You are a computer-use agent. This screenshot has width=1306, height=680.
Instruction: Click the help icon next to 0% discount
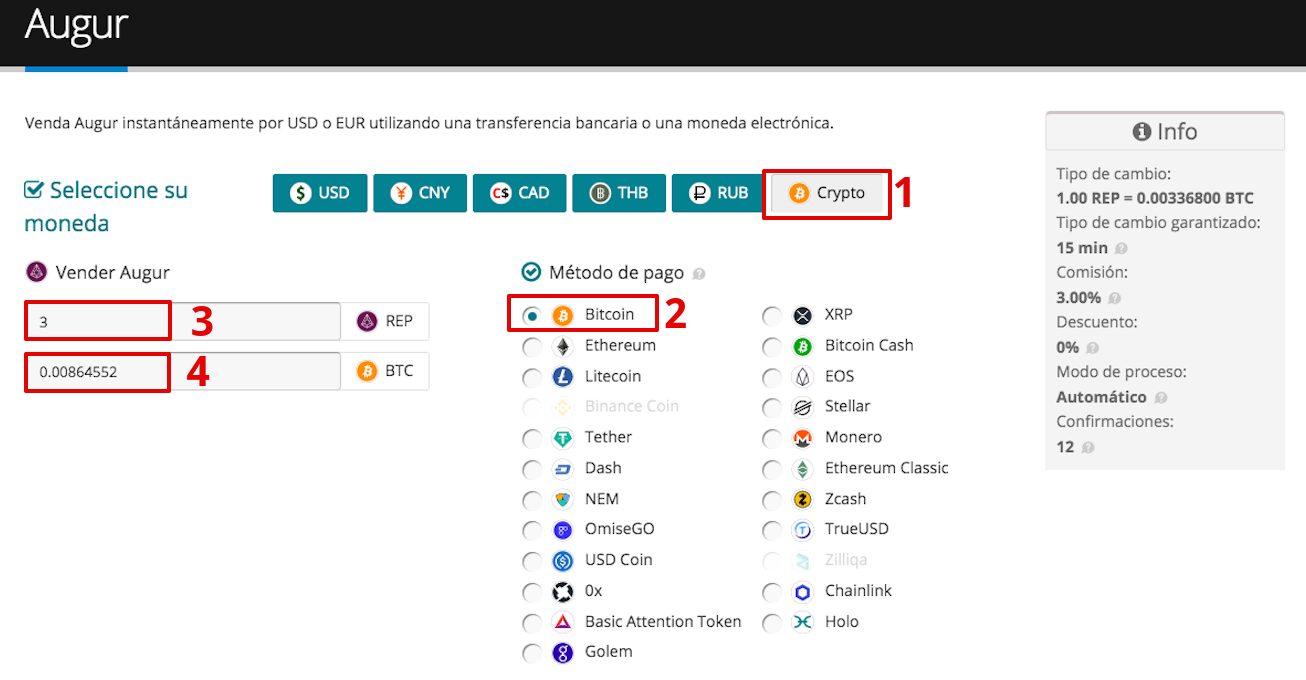pyautogui.click(x=1092, y=348)
